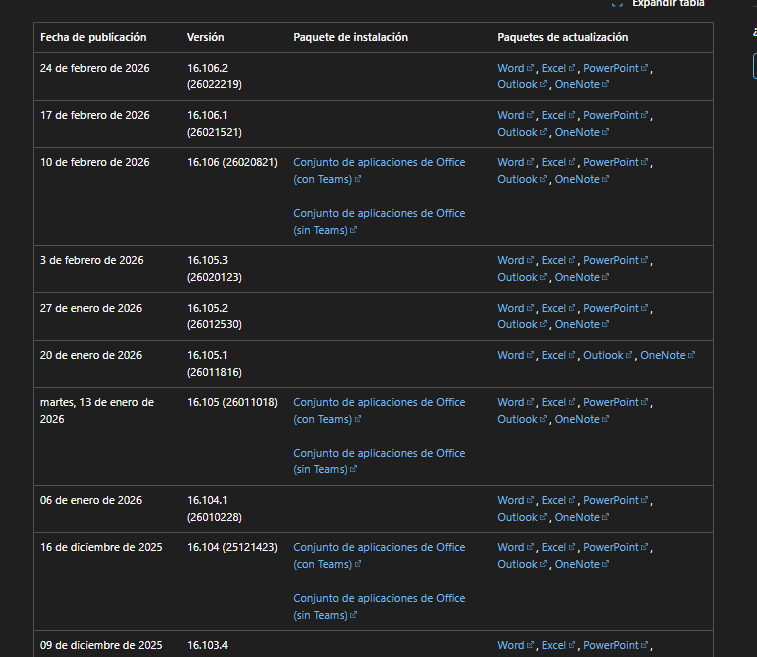Open PowerPoint update for 16.105.3 row
This screenshot has height=657, width=757.
click(616, 260)
